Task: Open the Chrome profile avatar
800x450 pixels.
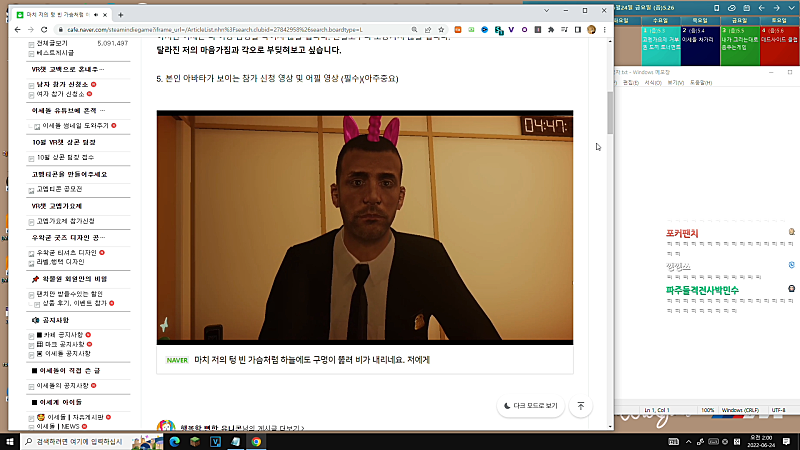Action: [x=591, y=30]
